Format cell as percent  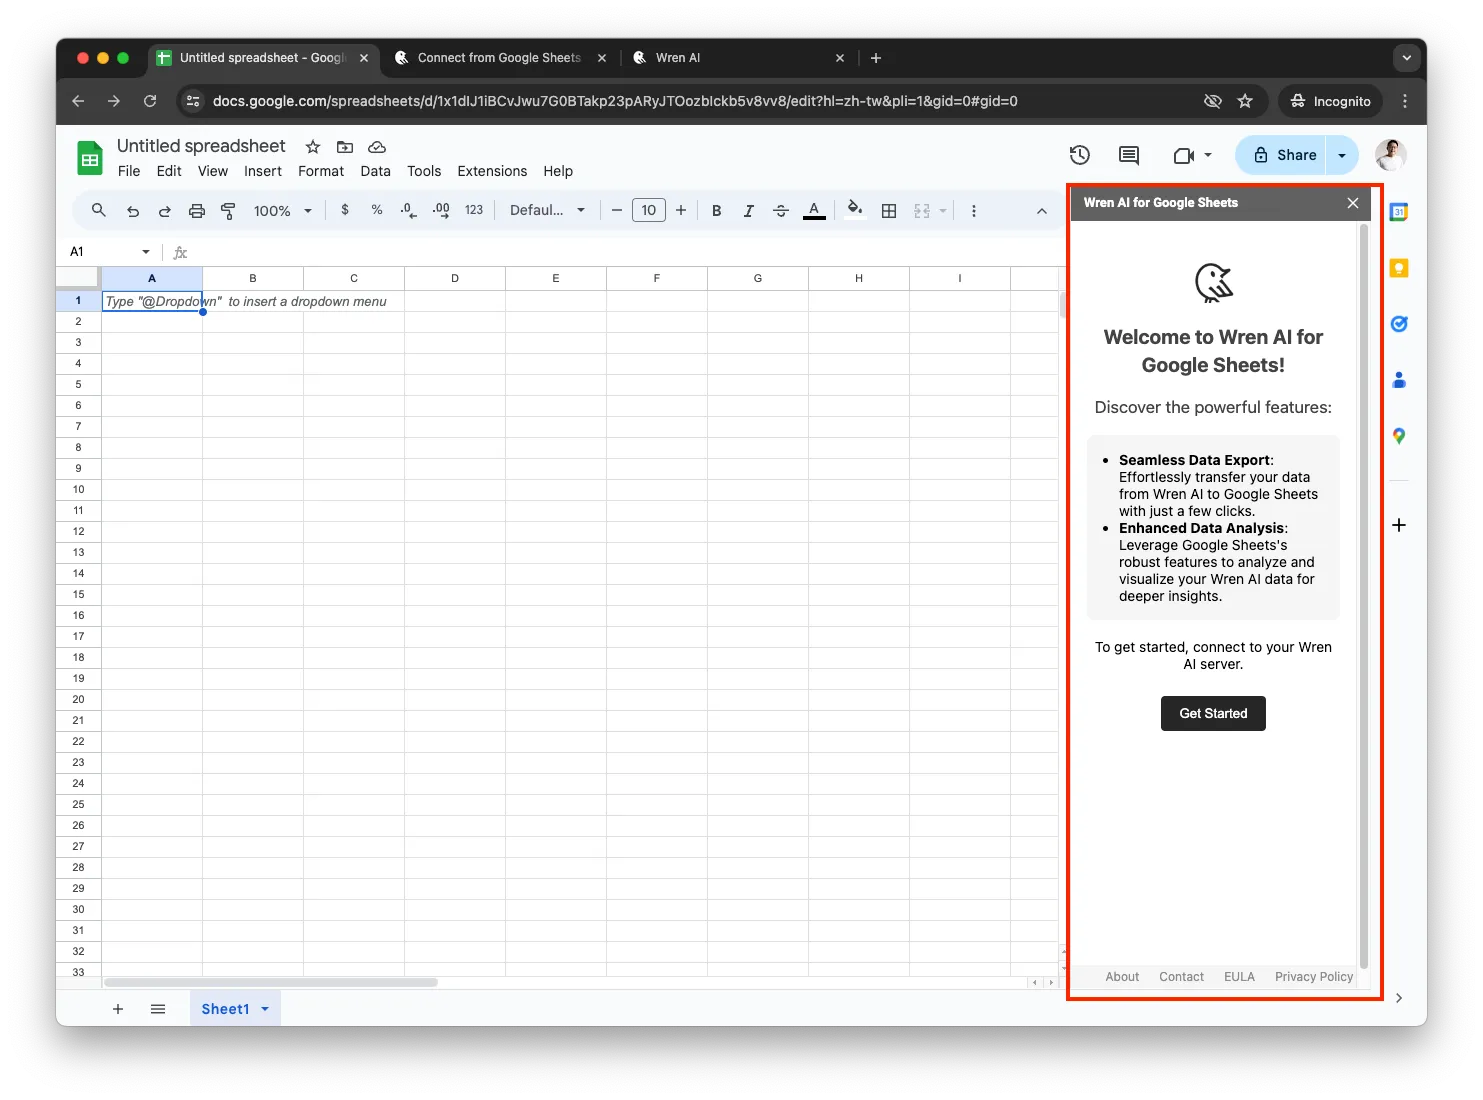pos(377,210)
